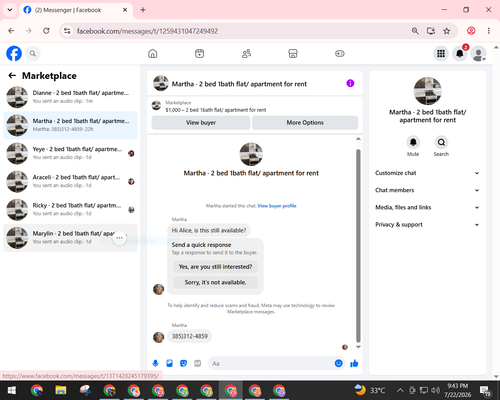Select Martha conversation in list

point(70,125)
